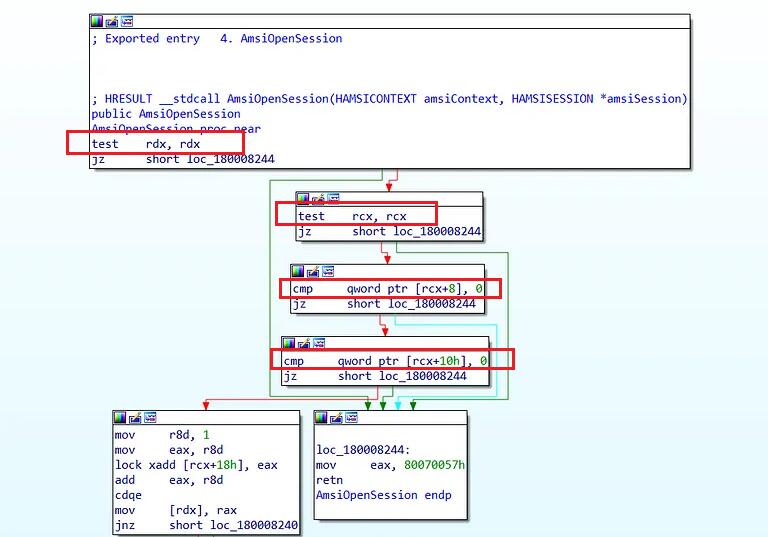Click the 'lock xadd [rcx+18h], eax' line
The image size is (768, 537).
tap(196, 465)
